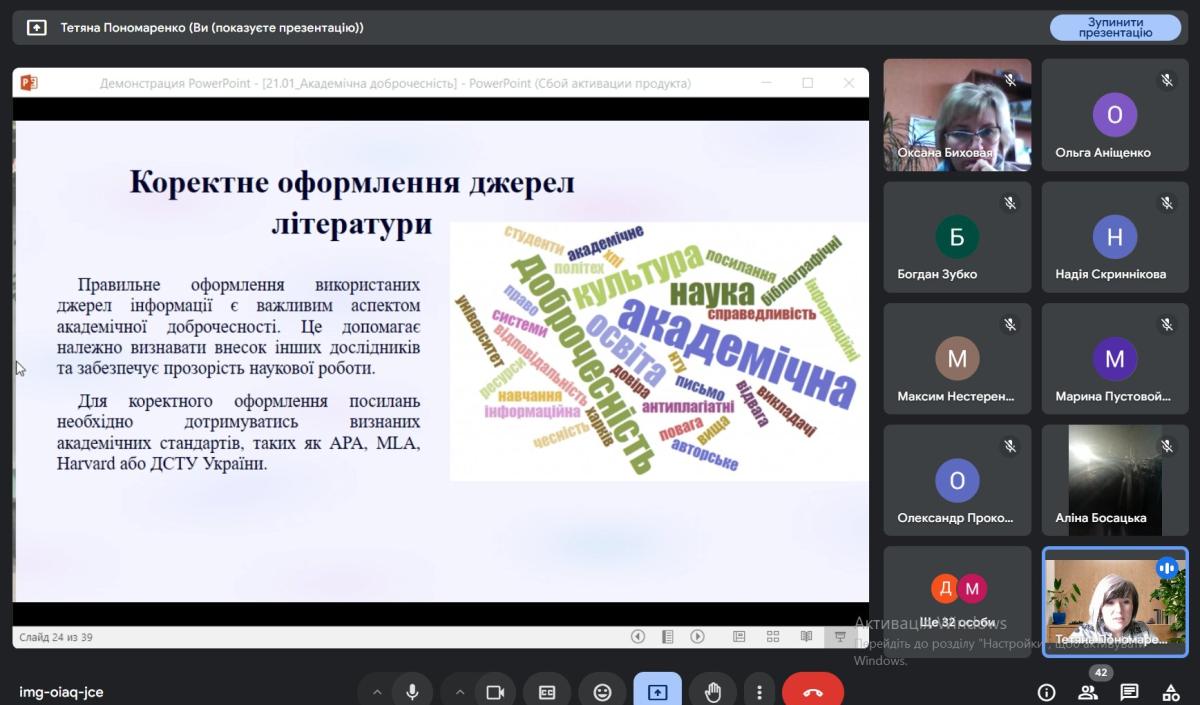
Task: Expand the camera video settings chevron
Action: (460, 691)
